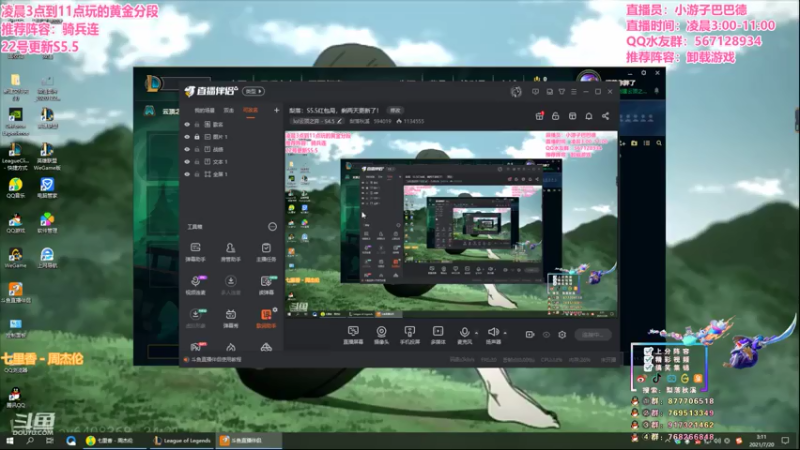Open the 弹幕秀 tool
Screen dimensions: 800x450
tap(231, 318)
